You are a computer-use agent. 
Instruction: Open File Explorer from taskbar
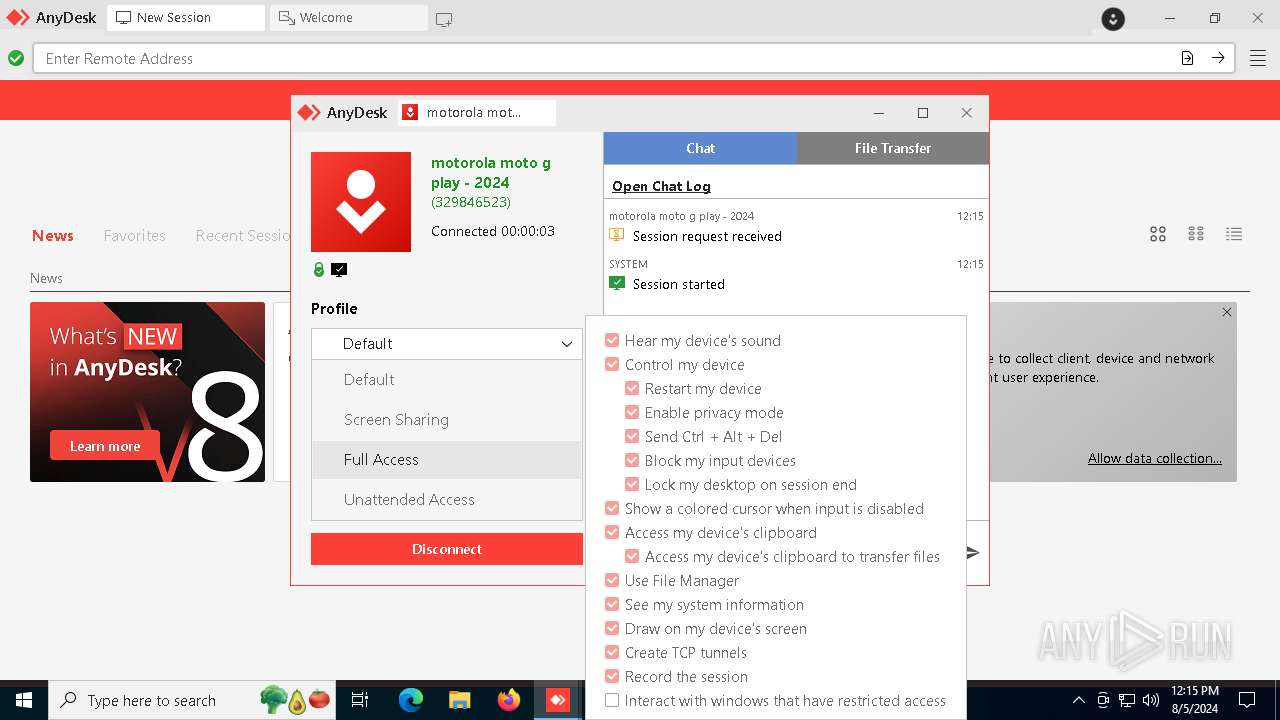tap(460, 700)
